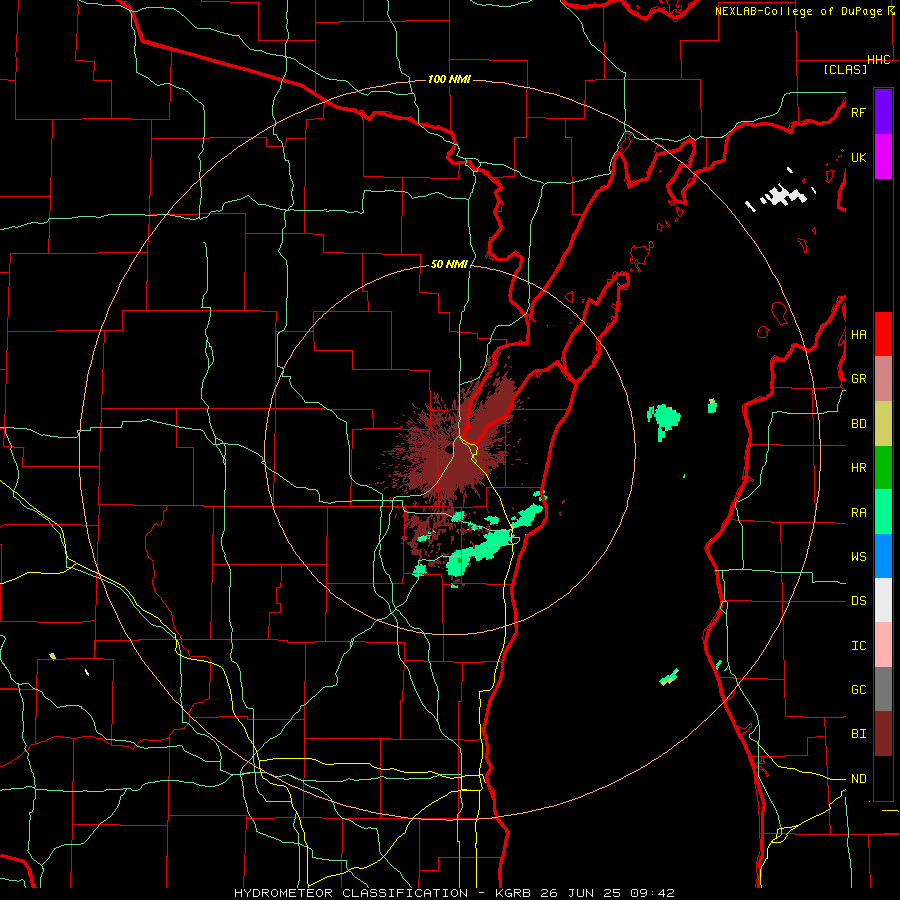Click the 'BI' legend label
900x900 pixels.
858,734
